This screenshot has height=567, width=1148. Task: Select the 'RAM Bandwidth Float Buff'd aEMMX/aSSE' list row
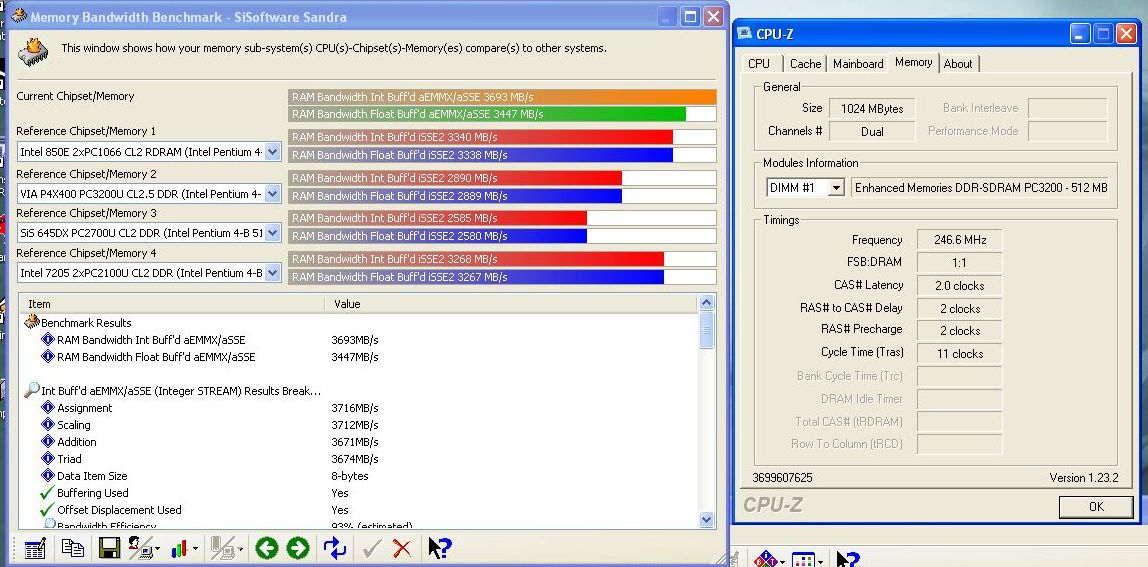click(360, 357)
